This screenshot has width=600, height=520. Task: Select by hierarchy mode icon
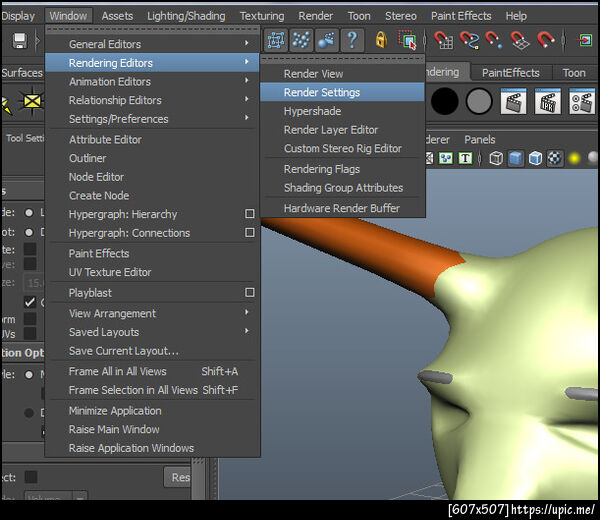pyautogui.click(x=276, y=40)
